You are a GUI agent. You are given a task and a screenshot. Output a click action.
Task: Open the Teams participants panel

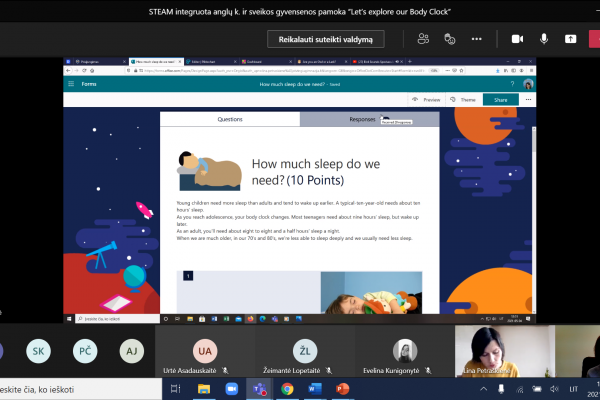(x=423, y=39)
